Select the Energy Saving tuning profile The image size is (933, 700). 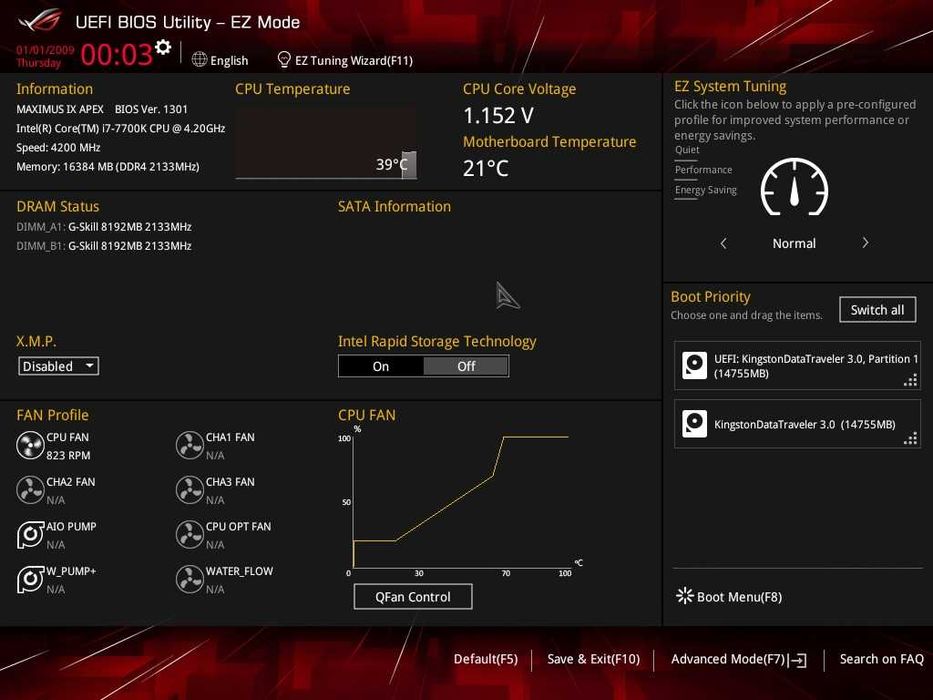[x=706, y=190]
